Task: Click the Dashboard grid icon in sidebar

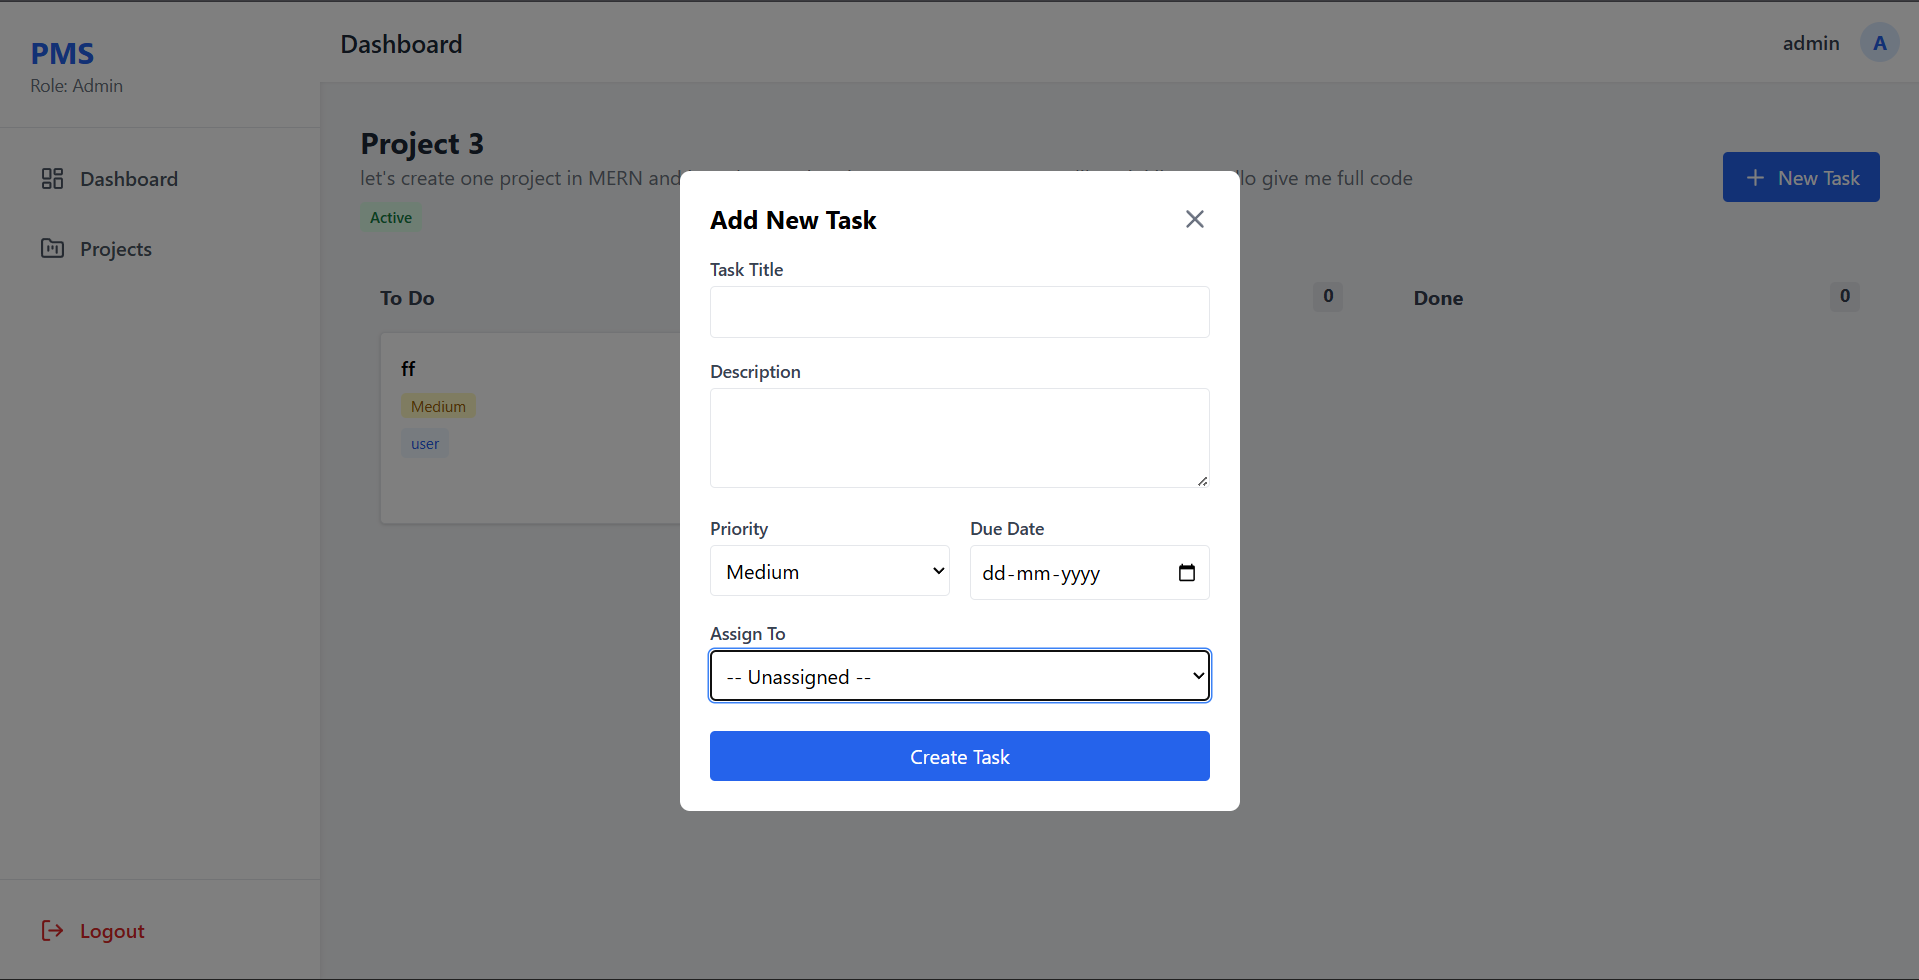Action: tap(52, 179)
